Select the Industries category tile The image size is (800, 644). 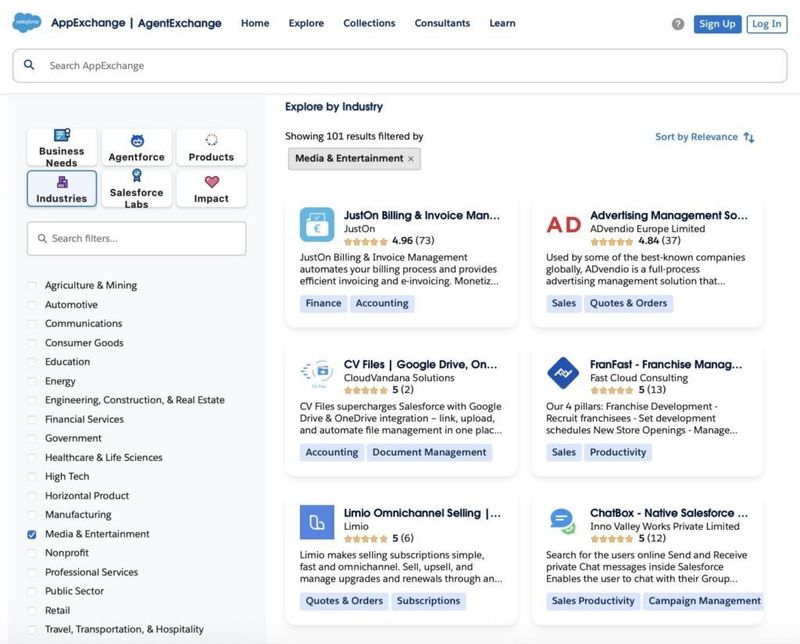tap(62, 189)
